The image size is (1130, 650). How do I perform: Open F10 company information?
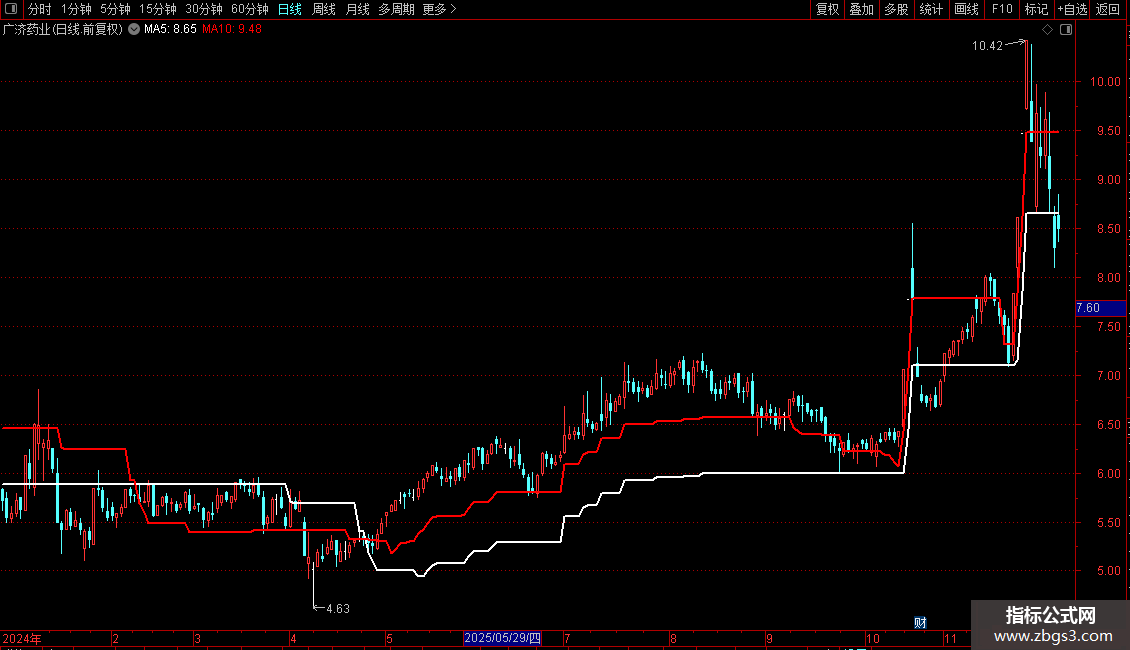[x=1002, y=9]
